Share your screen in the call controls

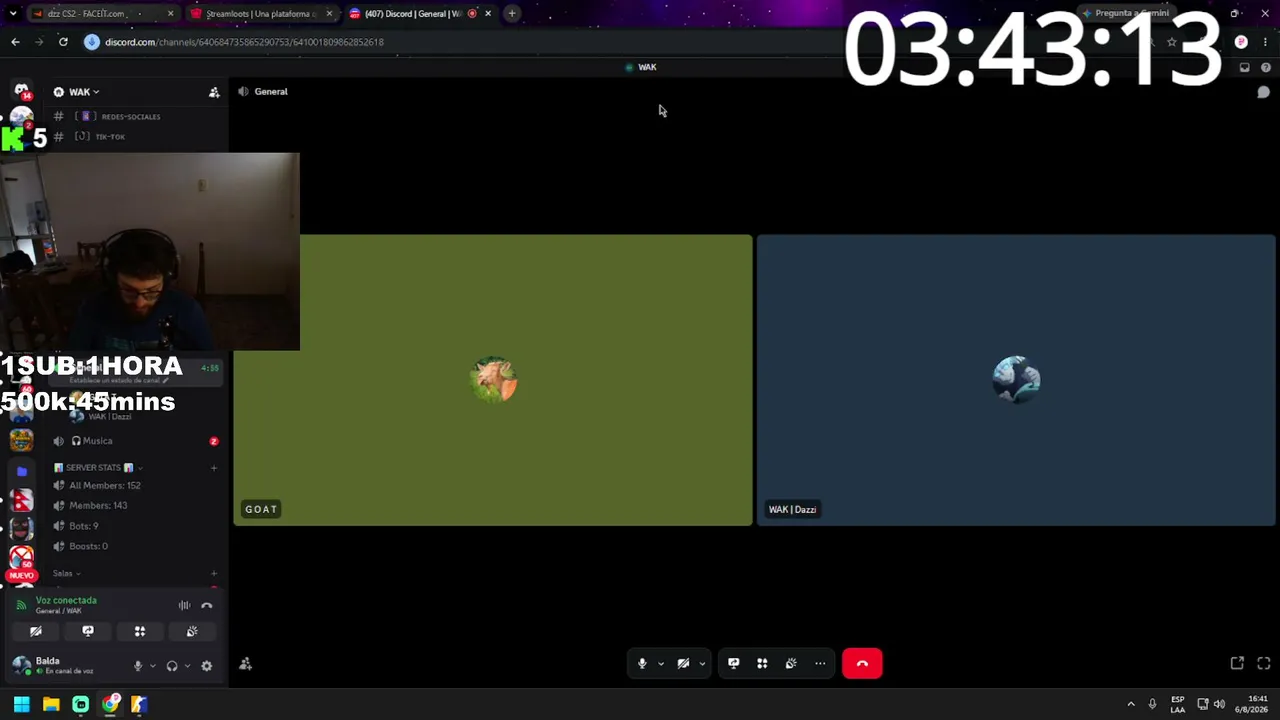click(734, 663)
